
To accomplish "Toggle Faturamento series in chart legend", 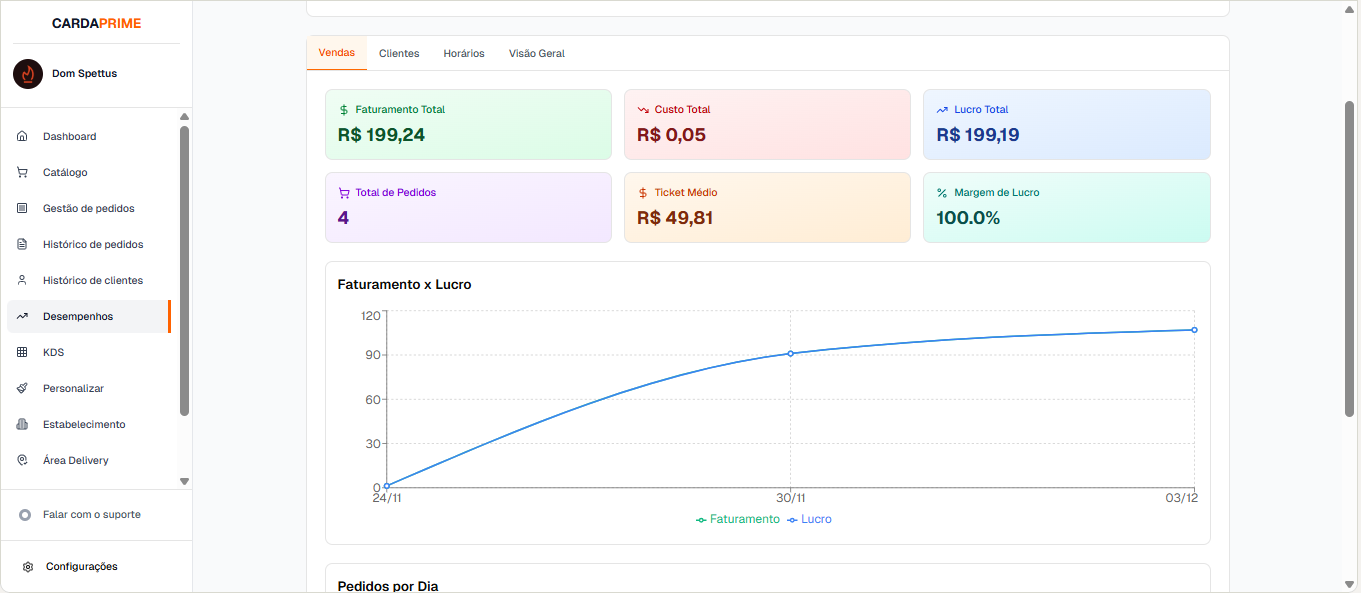I will click(738, 519).
